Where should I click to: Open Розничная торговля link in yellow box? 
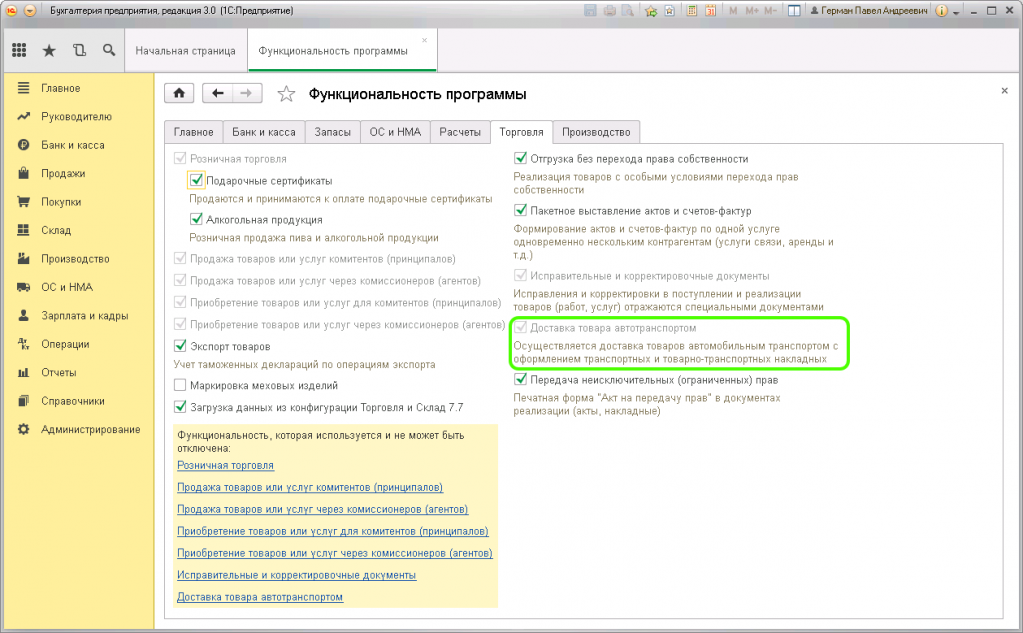(225, 465)
